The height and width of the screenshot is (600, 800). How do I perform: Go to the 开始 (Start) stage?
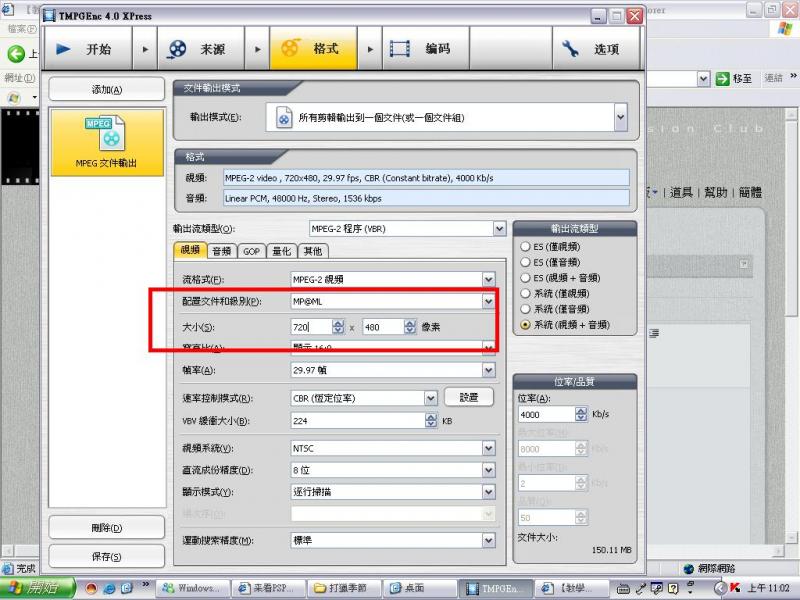tap(89, 48)
